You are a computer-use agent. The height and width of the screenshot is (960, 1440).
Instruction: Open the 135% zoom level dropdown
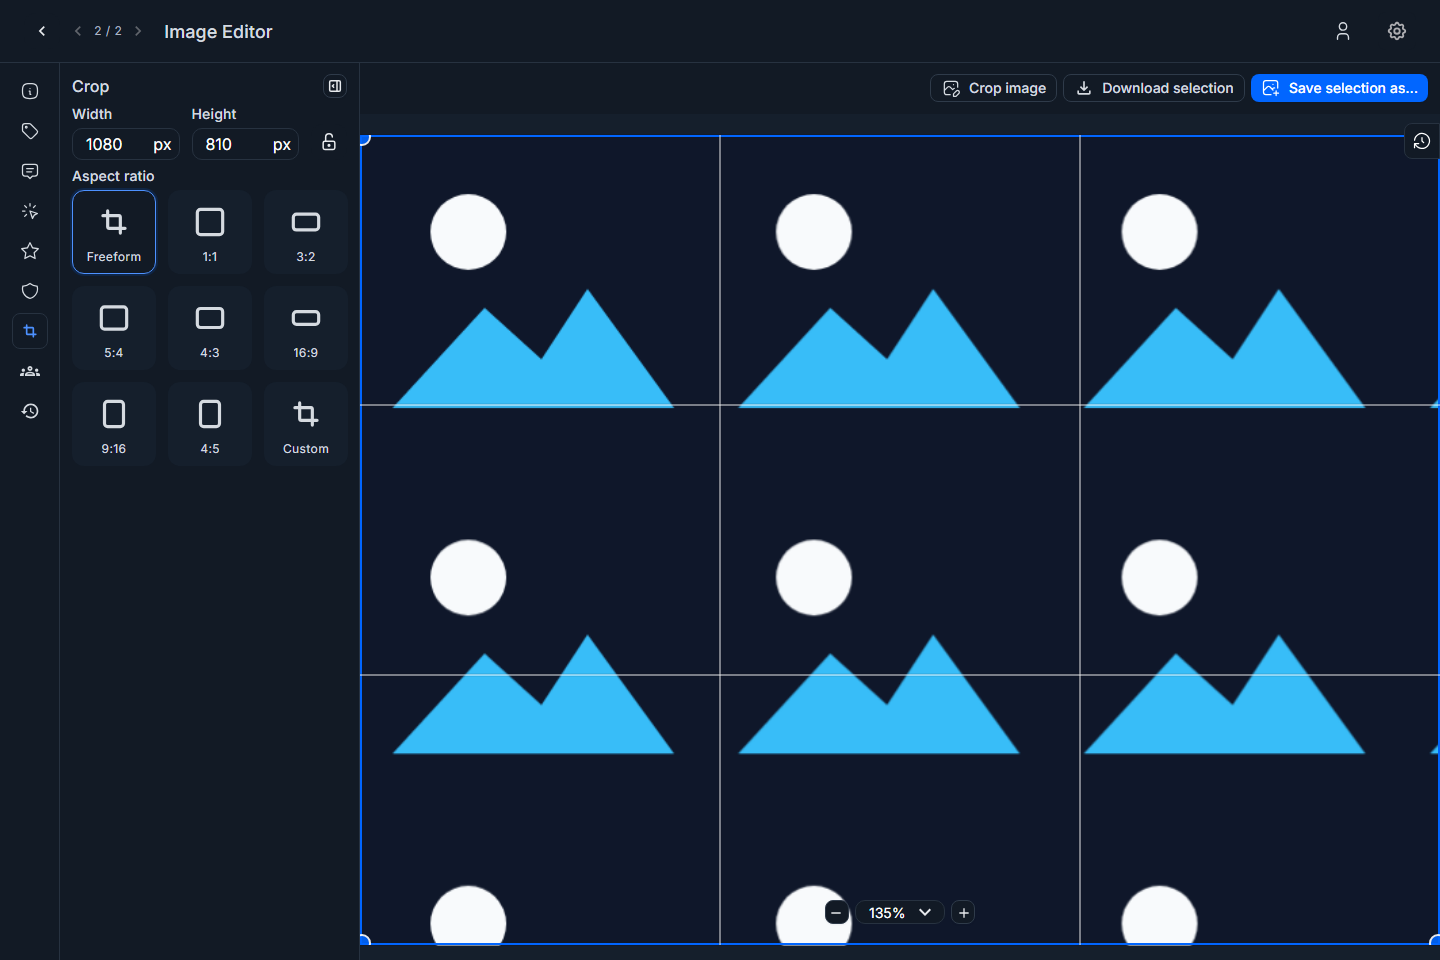click(x=900, y=912)
